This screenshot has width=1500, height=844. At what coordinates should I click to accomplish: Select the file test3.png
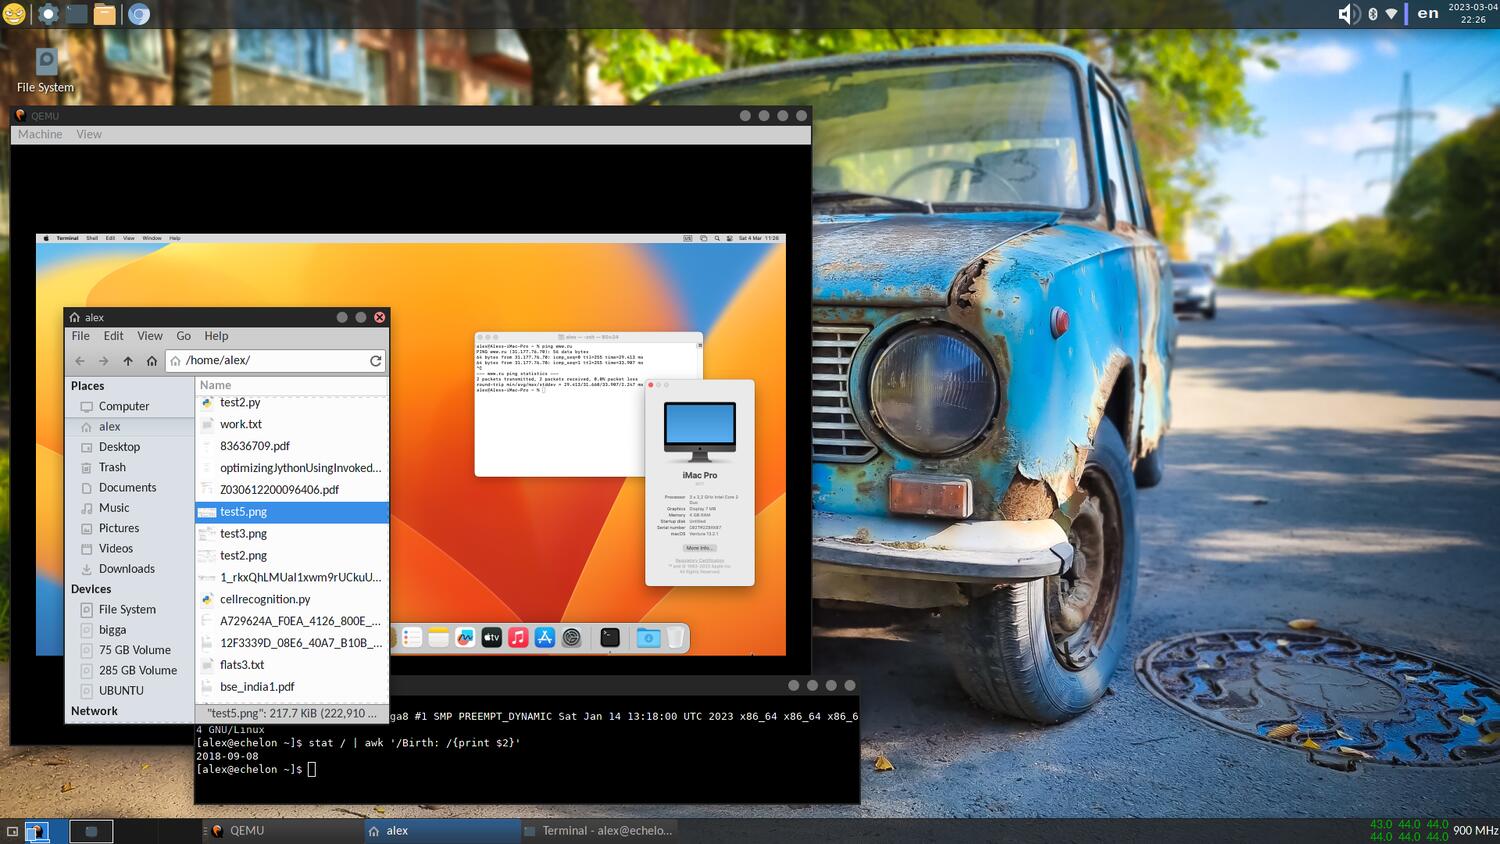[291, 534]
